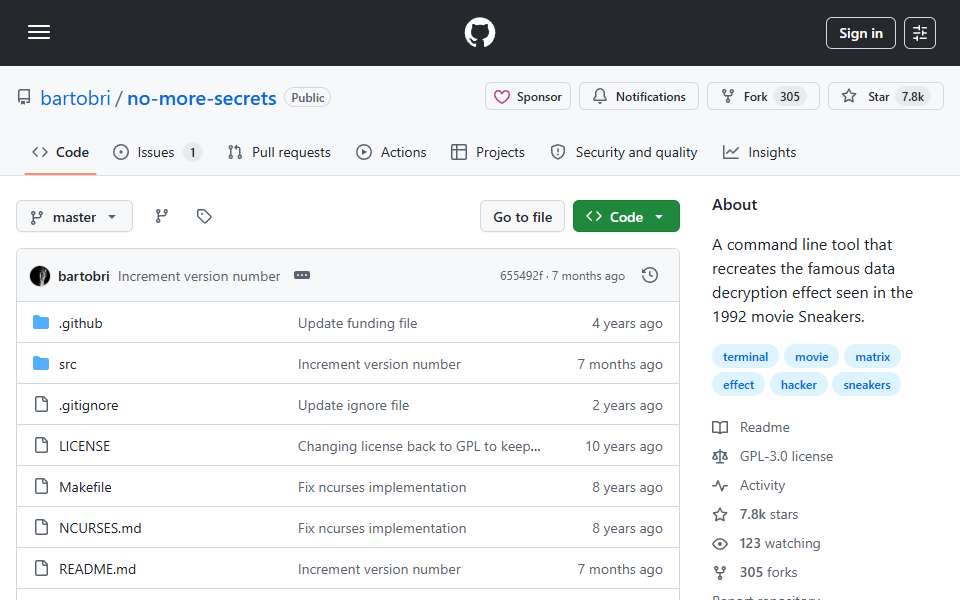Click the file icon next to README.md
The image size is (960, 600).
pyautogui.click(x=41, y=568)
